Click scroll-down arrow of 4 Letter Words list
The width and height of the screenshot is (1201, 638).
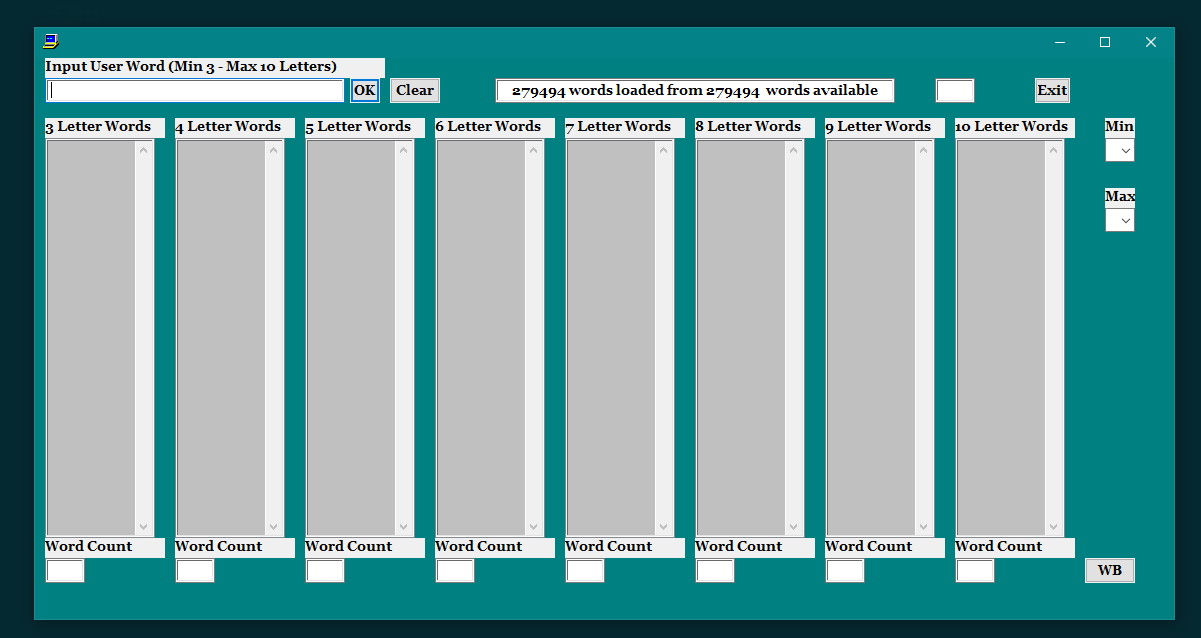point(274,527)
